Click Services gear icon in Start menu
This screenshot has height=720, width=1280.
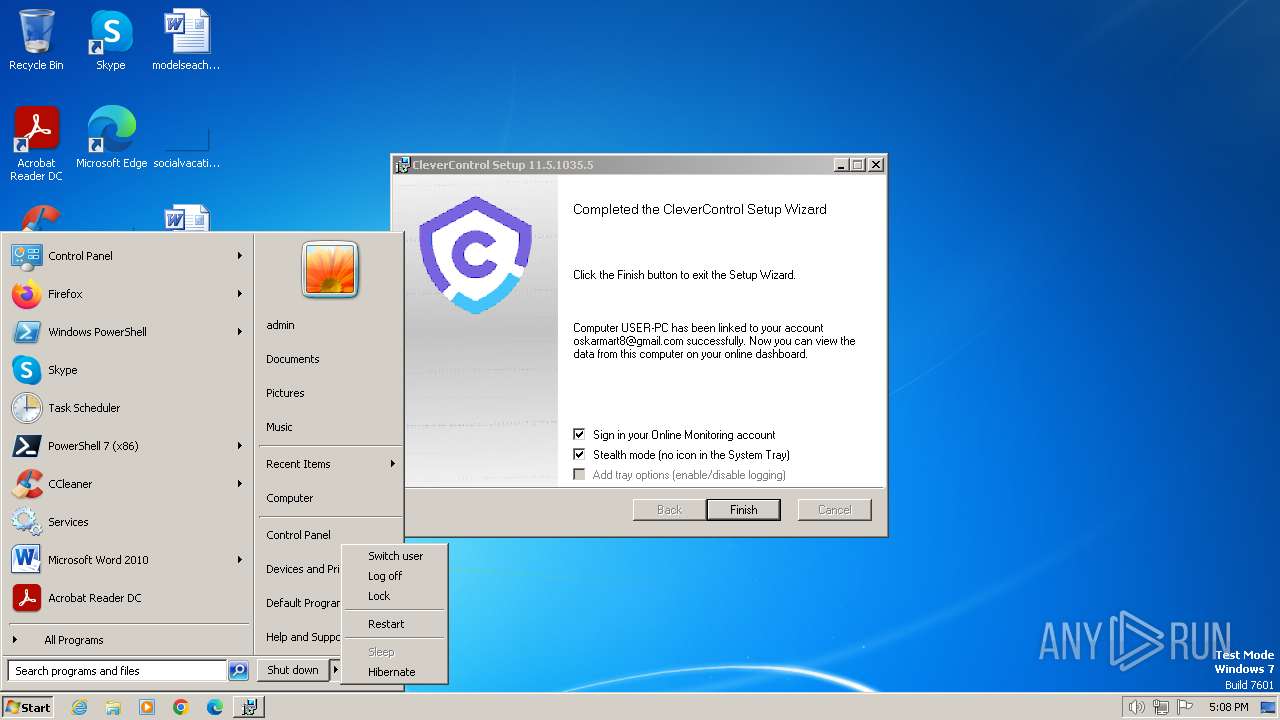tap(27, 522)
